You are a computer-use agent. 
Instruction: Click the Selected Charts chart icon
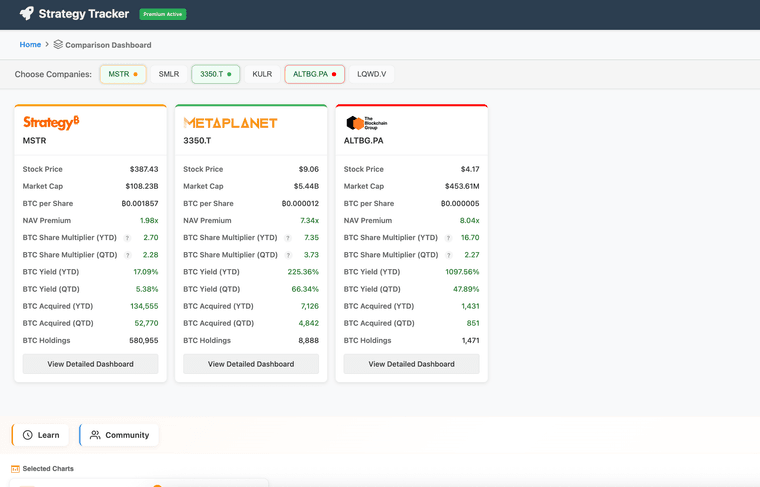(x=15, y=469)
